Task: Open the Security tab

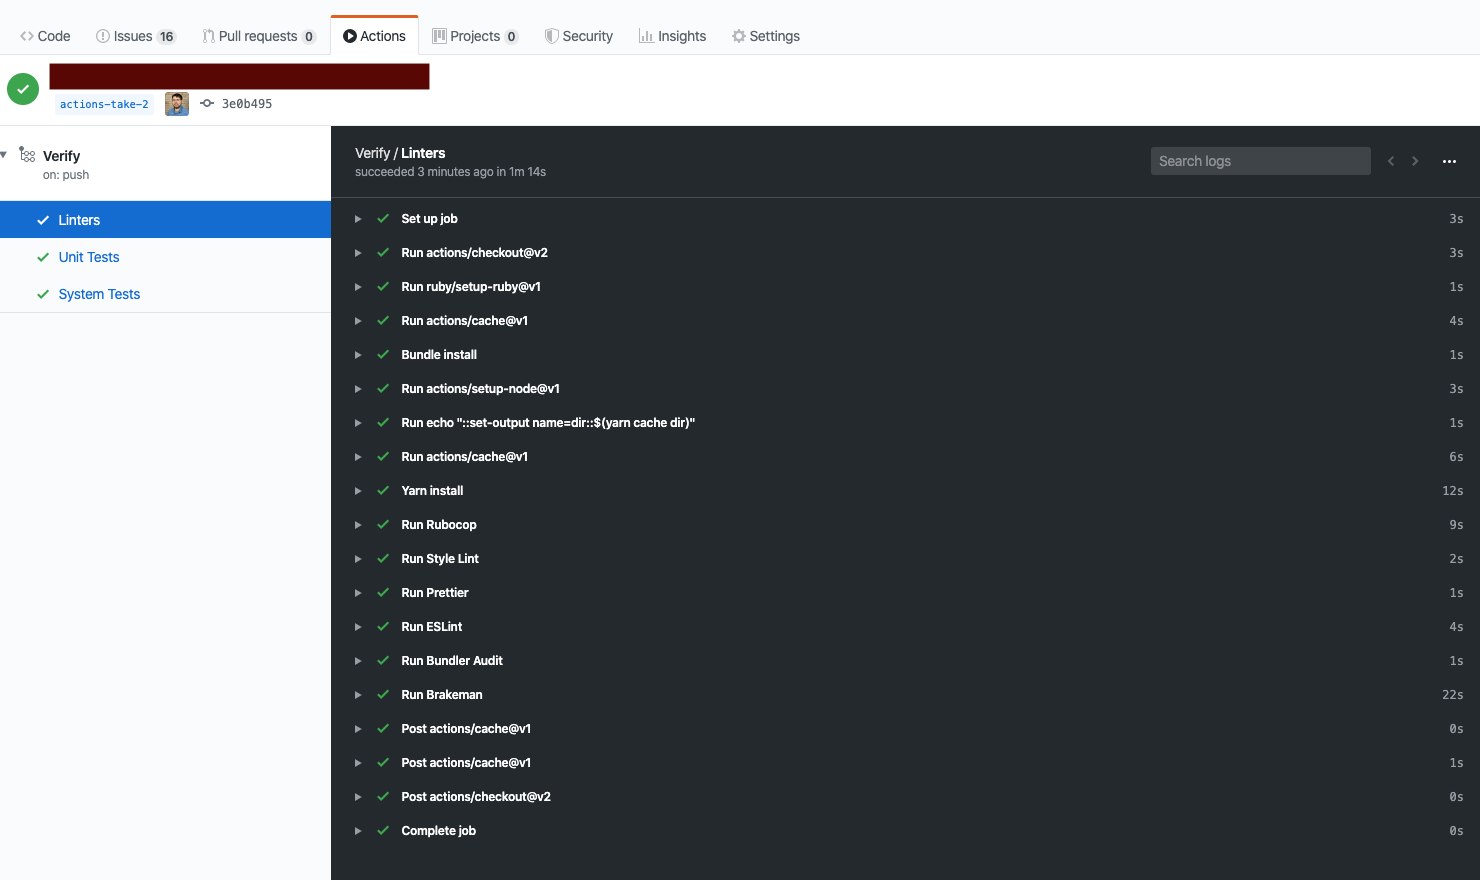Action: [x=579, y=36]
